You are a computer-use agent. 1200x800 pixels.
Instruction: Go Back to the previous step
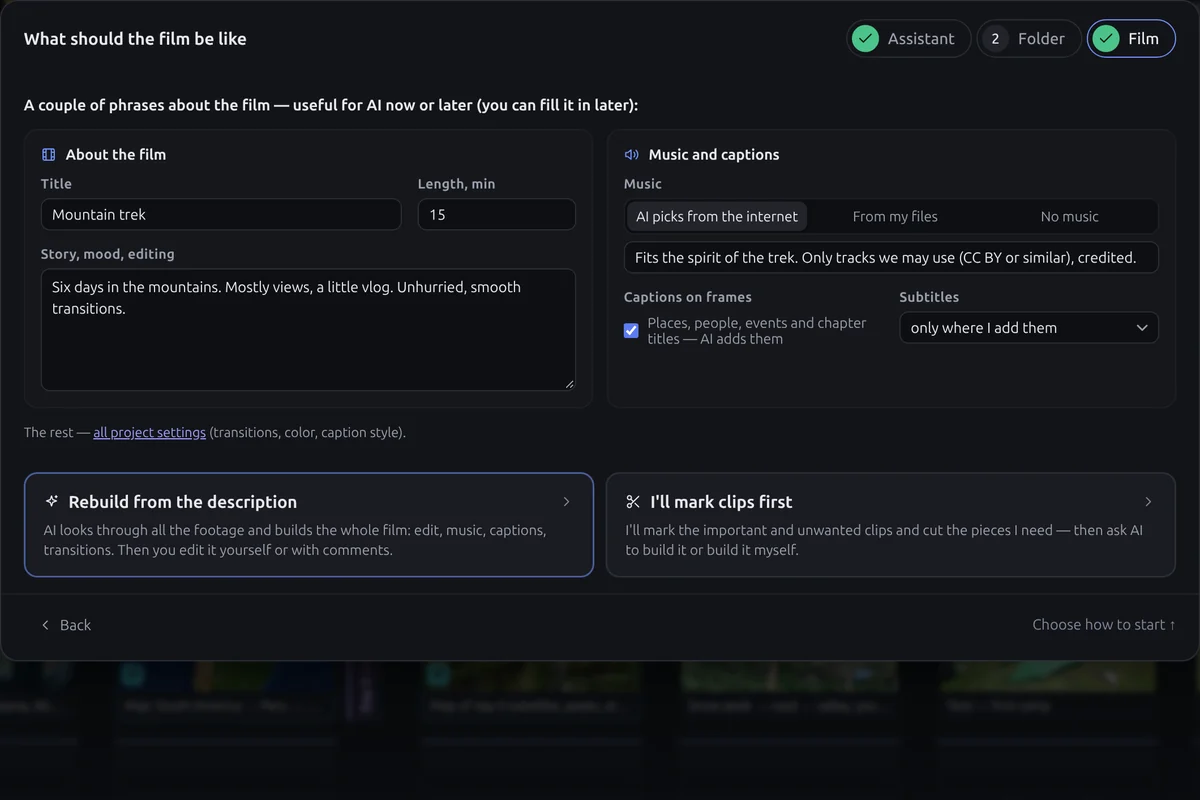tap(66, 625)
